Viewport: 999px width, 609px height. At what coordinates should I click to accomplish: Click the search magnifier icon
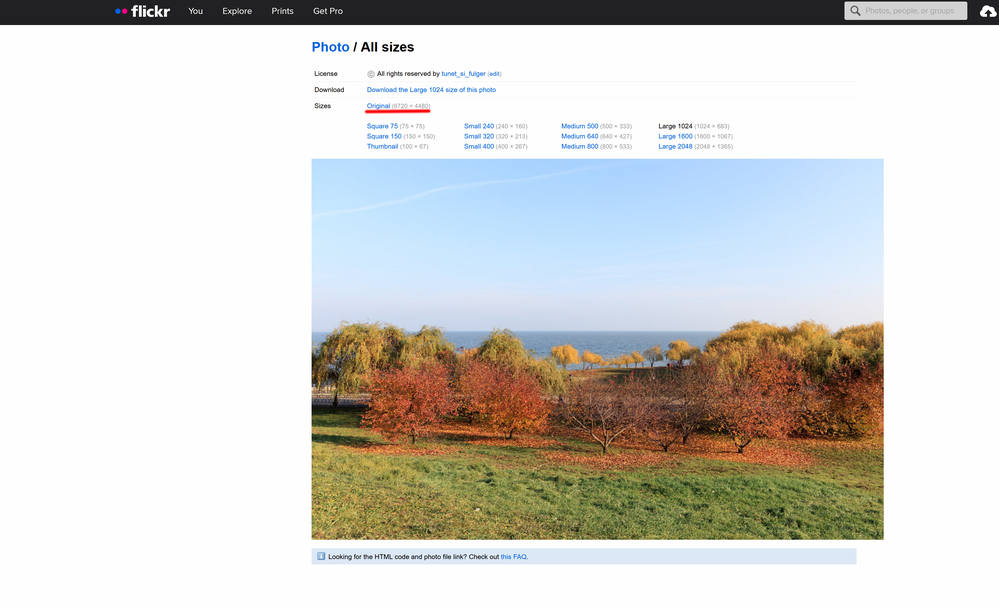(855, 11)
